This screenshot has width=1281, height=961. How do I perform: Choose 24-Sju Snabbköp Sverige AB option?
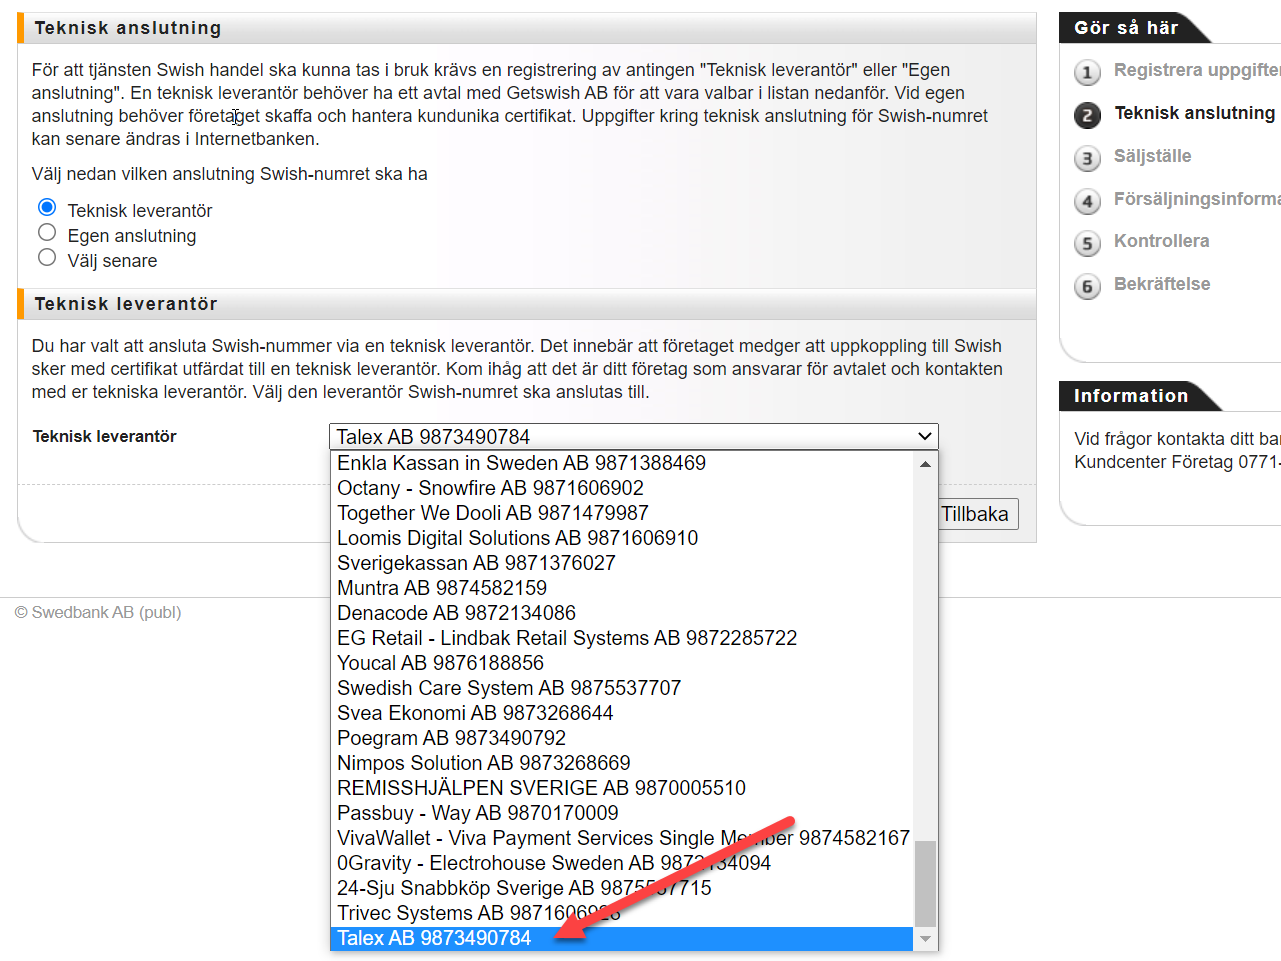(x=621, y=888)
